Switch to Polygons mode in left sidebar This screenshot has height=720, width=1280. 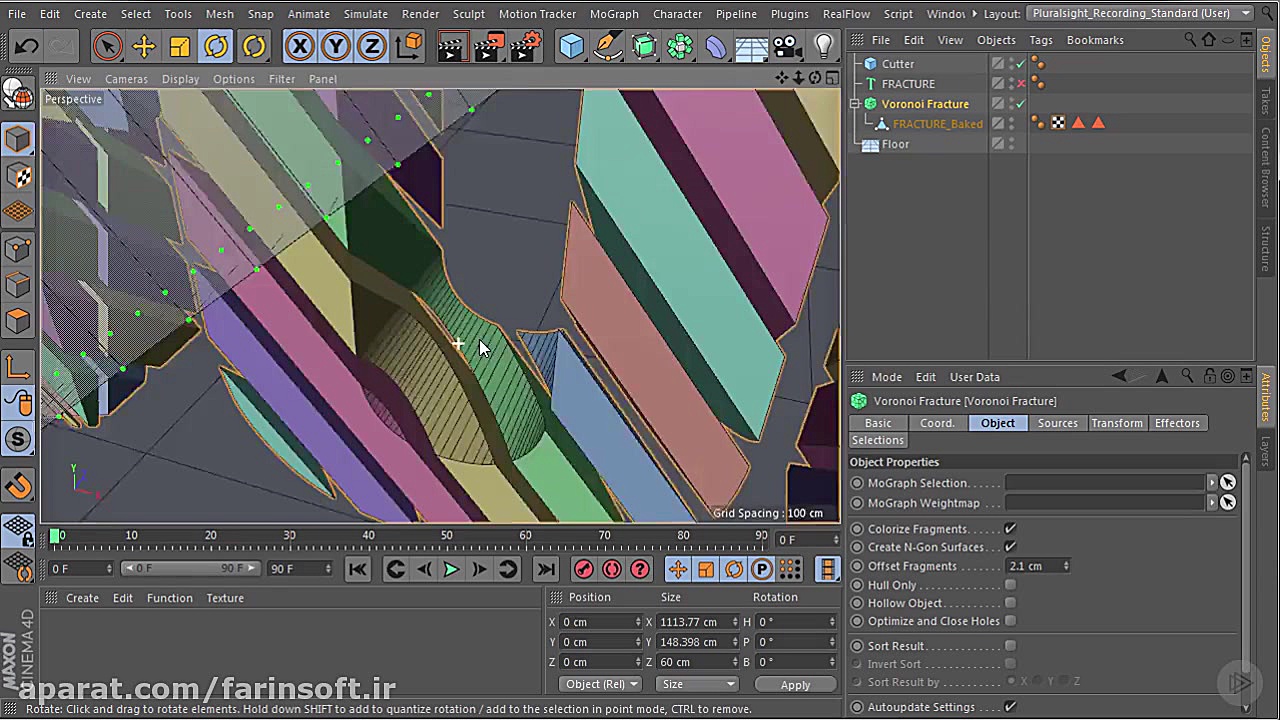click(x=18, y=321)
